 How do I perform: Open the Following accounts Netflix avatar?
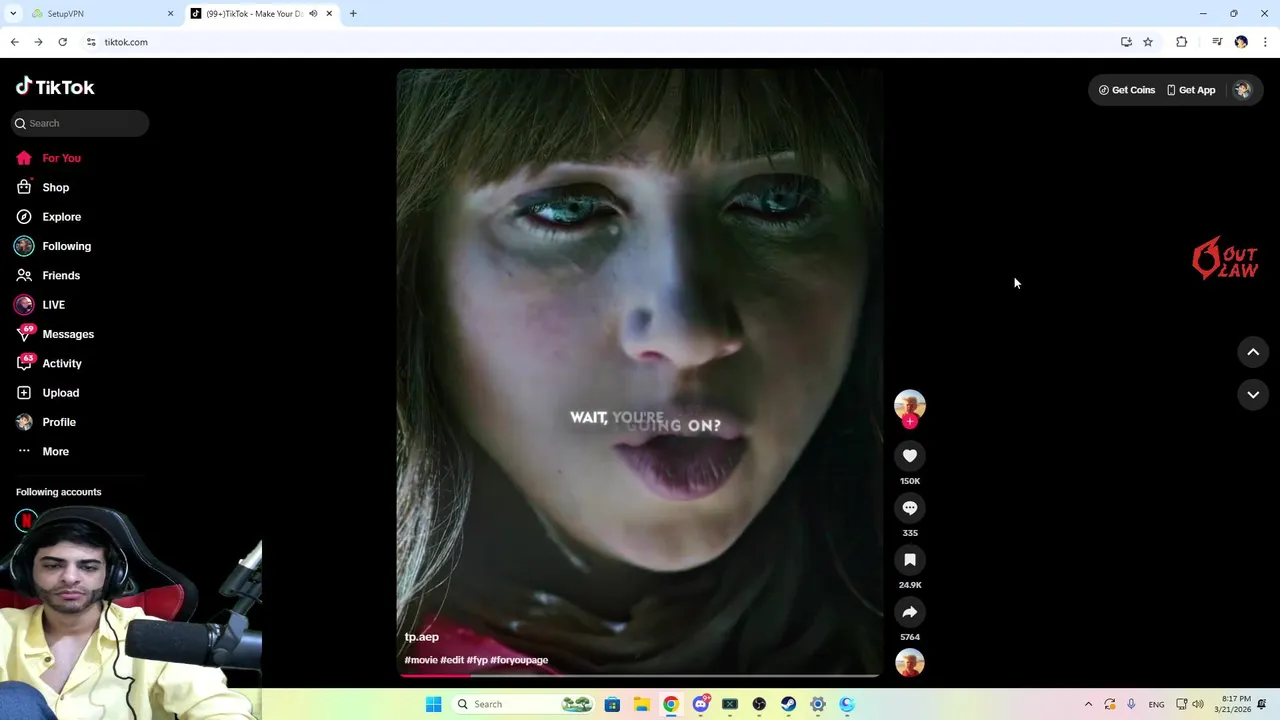pos(26,521)
